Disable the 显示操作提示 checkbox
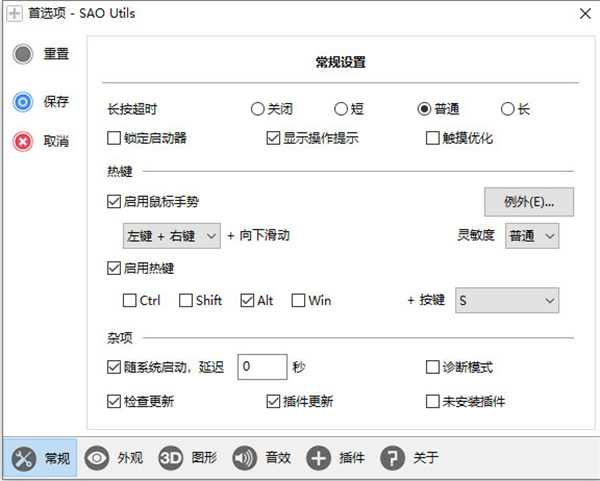This screenshot has width=600, height=481. click(x=273, y=138)
